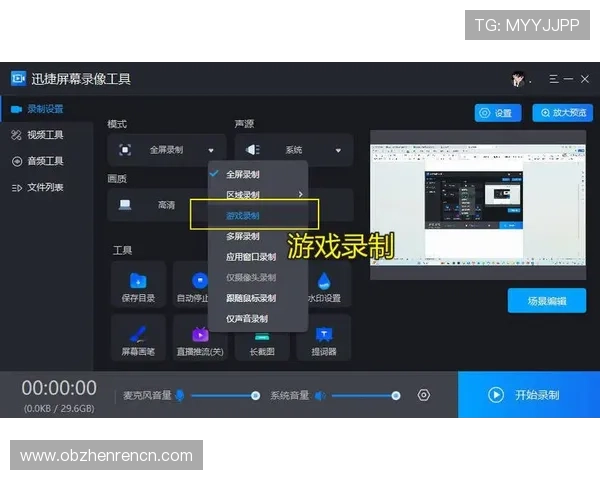The width and height of the screenshot is (600, 480).
Task: Click the 设置 settings button
Action: 498,113
